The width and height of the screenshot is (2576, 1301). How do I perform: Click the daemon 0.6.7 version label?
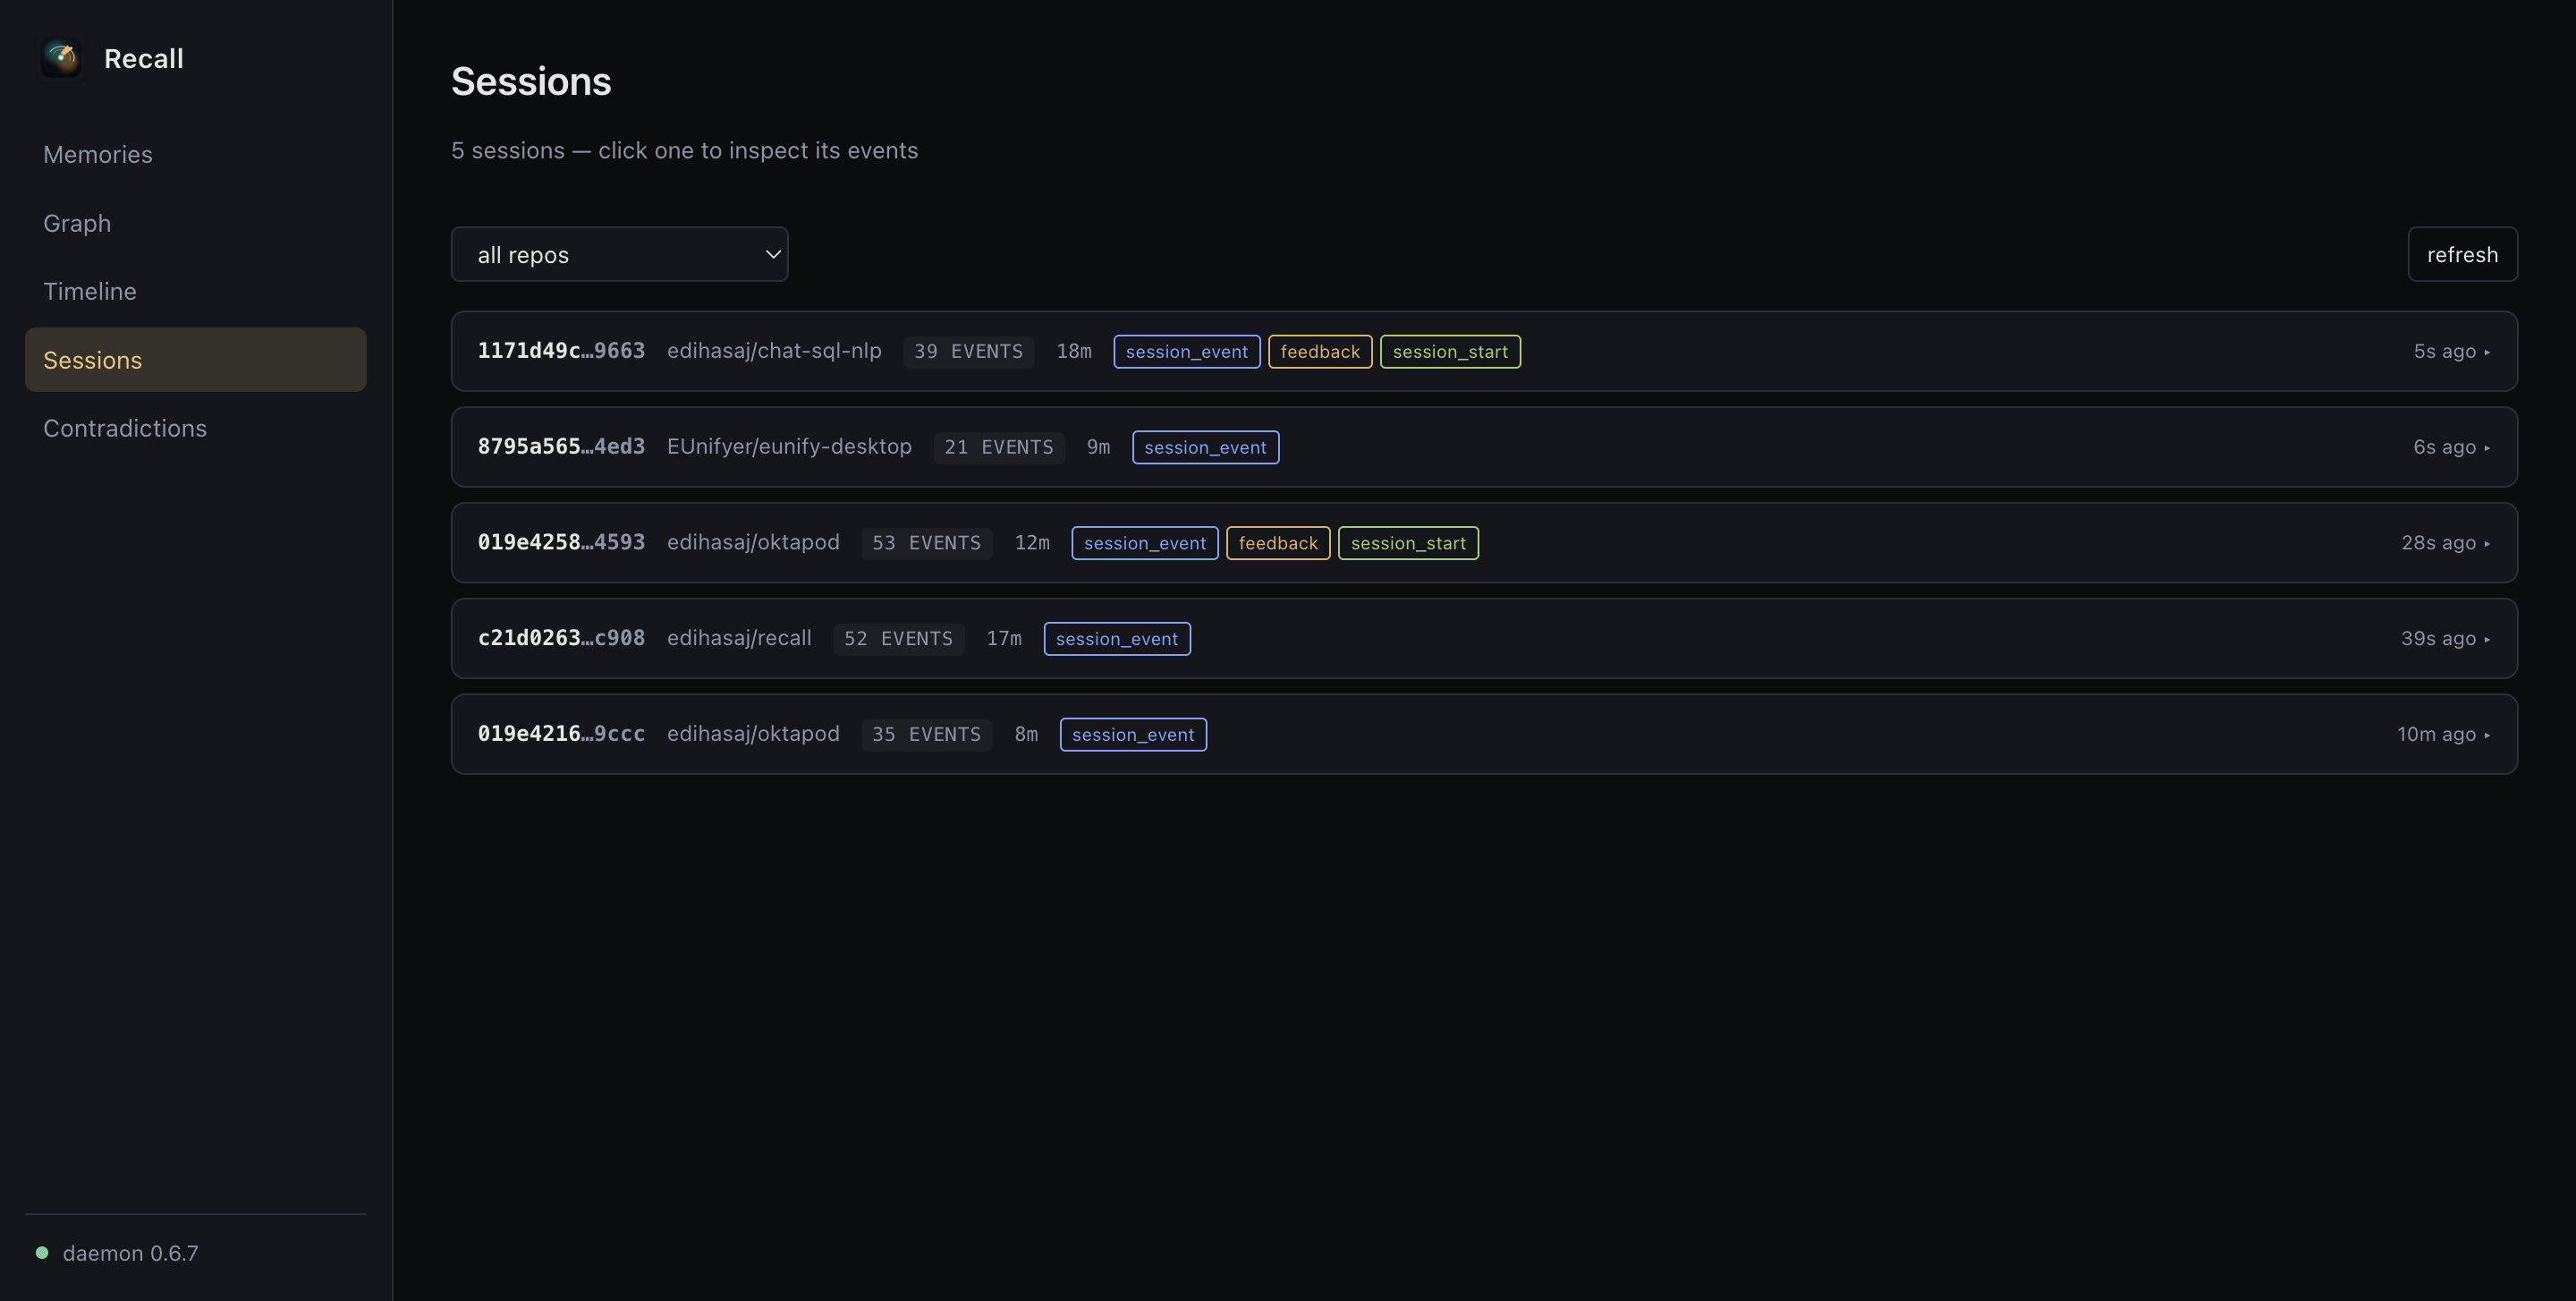pyautogui.click(x=131, y=1253)
